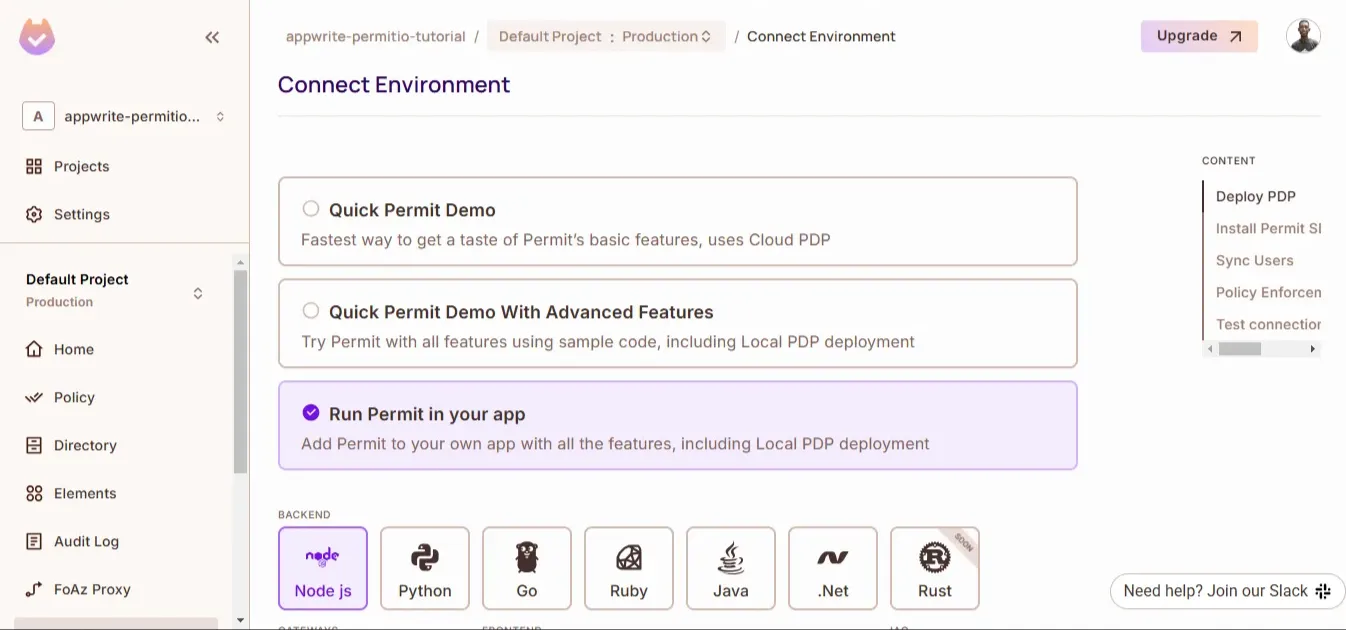Jump to Policy Enforcement content section
Screen dimensions: 1346x630
1268,292
